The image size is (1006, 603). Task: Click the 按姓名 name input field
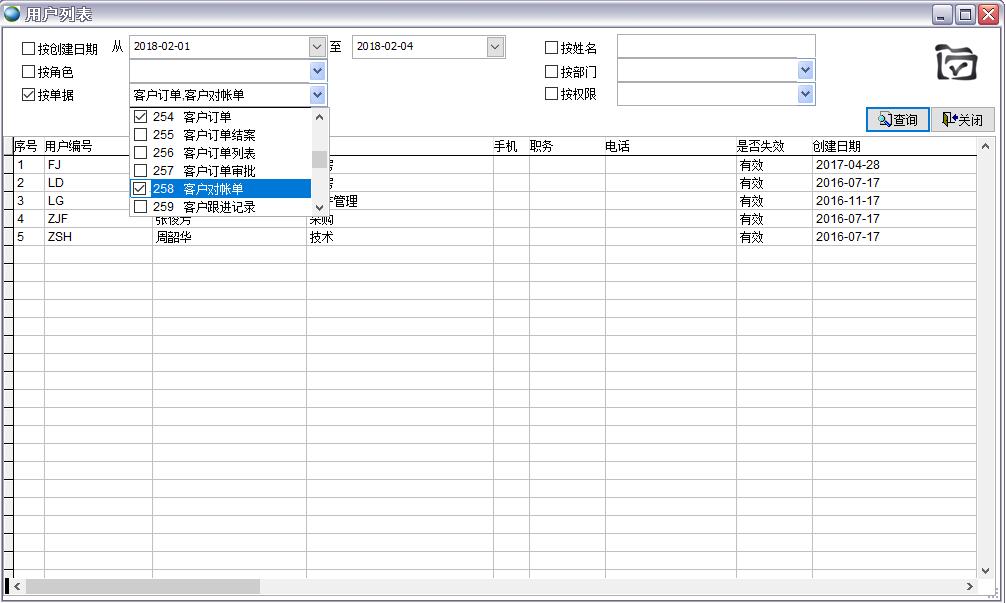(x=715, y=47)
